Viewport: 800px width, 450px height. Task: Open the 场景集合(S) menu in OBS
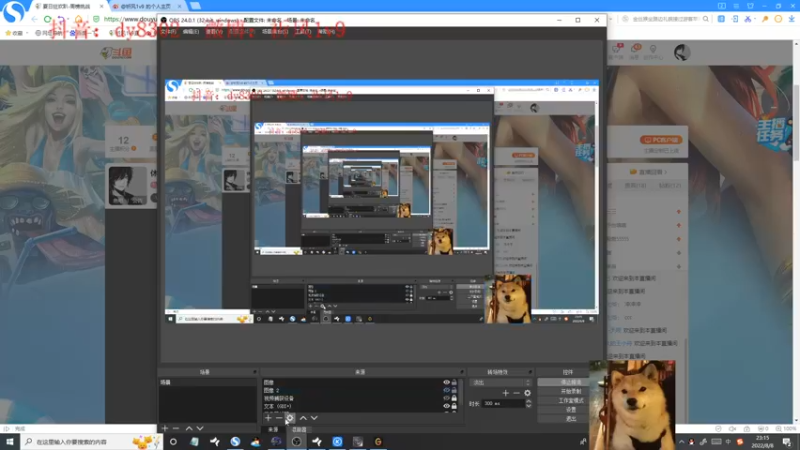275,32
